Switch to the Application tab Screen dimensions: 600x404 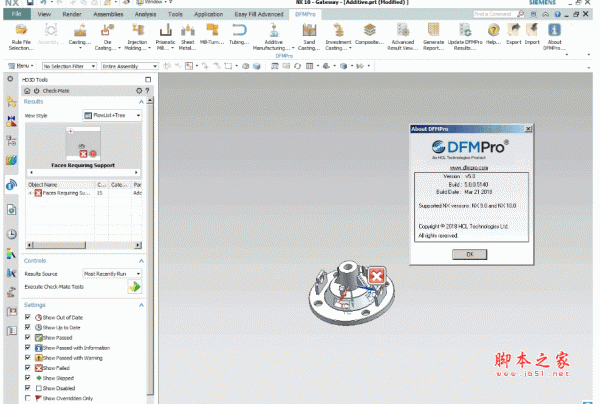(x=208, y=14)
